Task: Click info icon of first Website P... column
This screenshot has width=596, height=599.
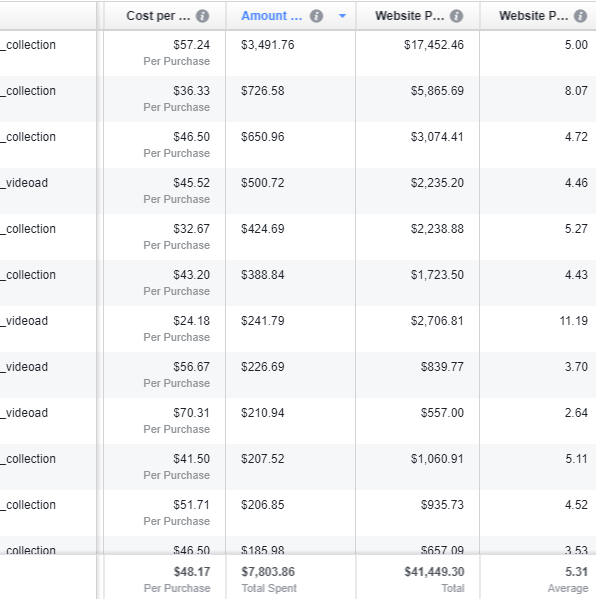Action: point(457,16)
